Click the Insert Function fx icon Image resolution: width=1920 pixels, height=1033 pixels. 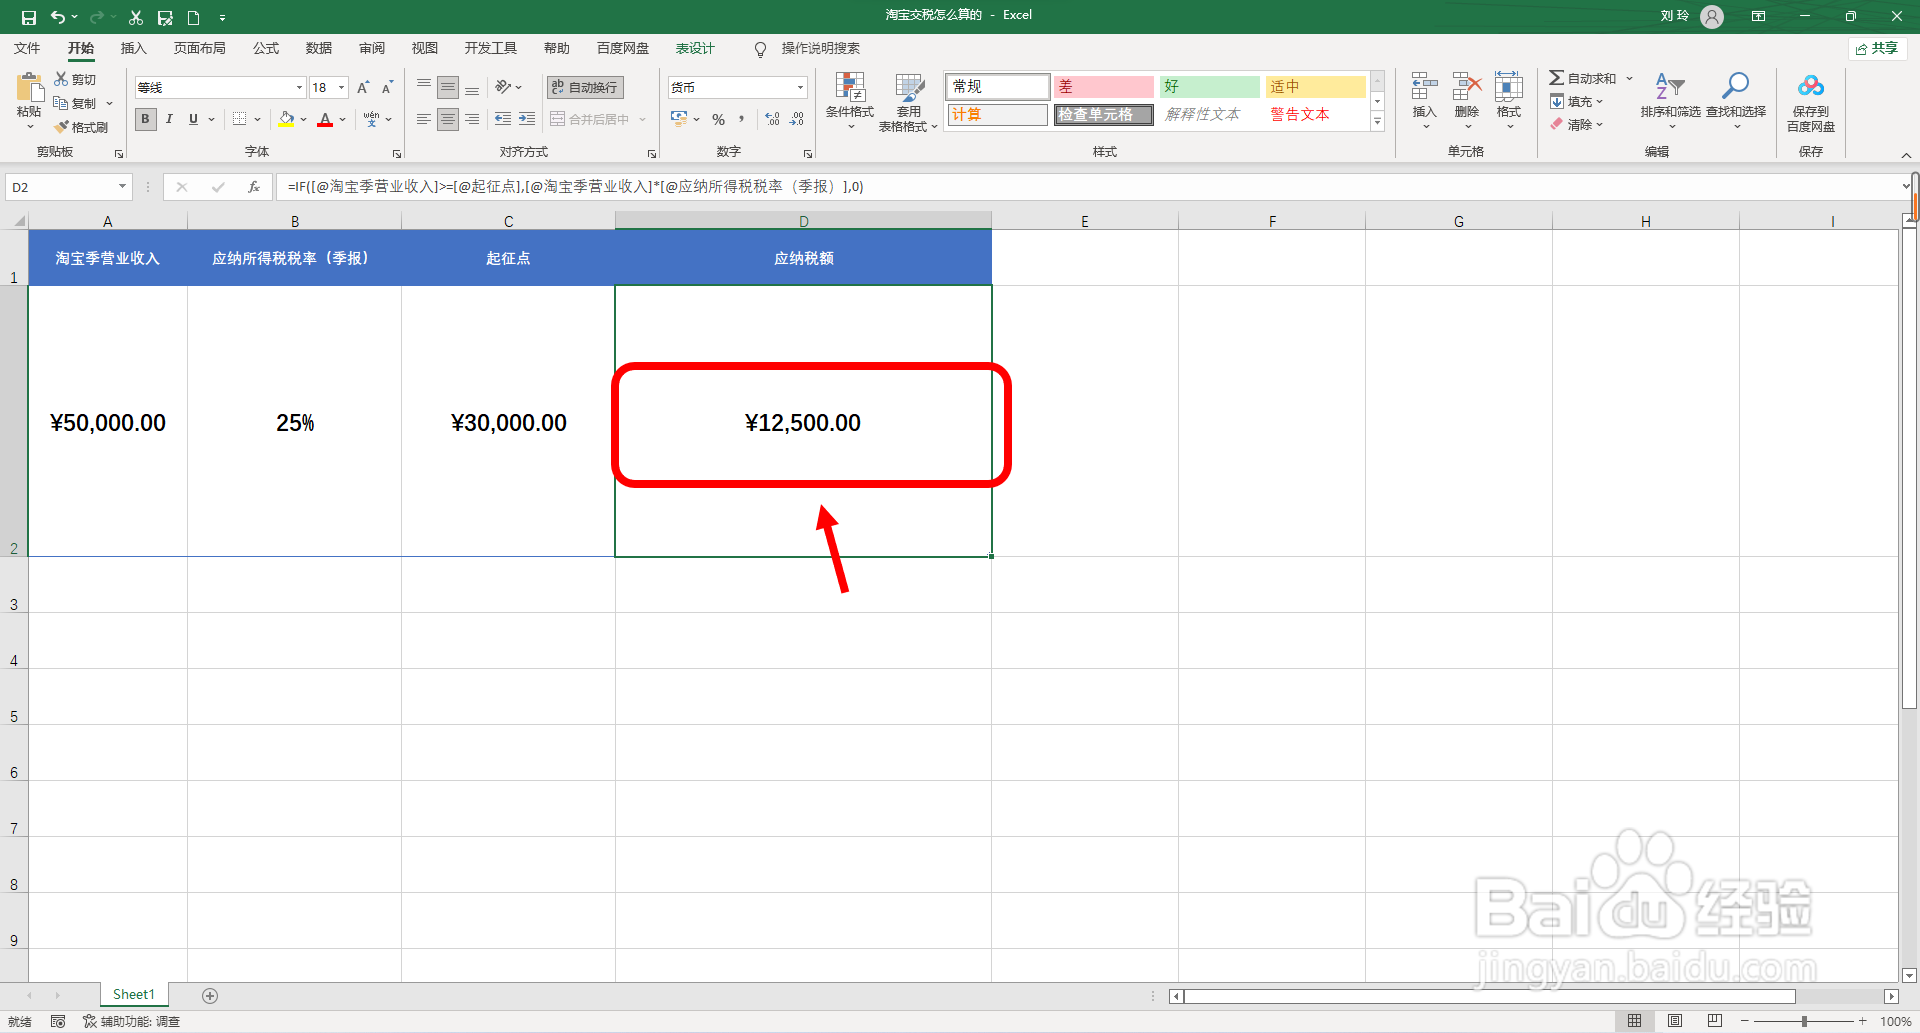[x=254, y=187]
